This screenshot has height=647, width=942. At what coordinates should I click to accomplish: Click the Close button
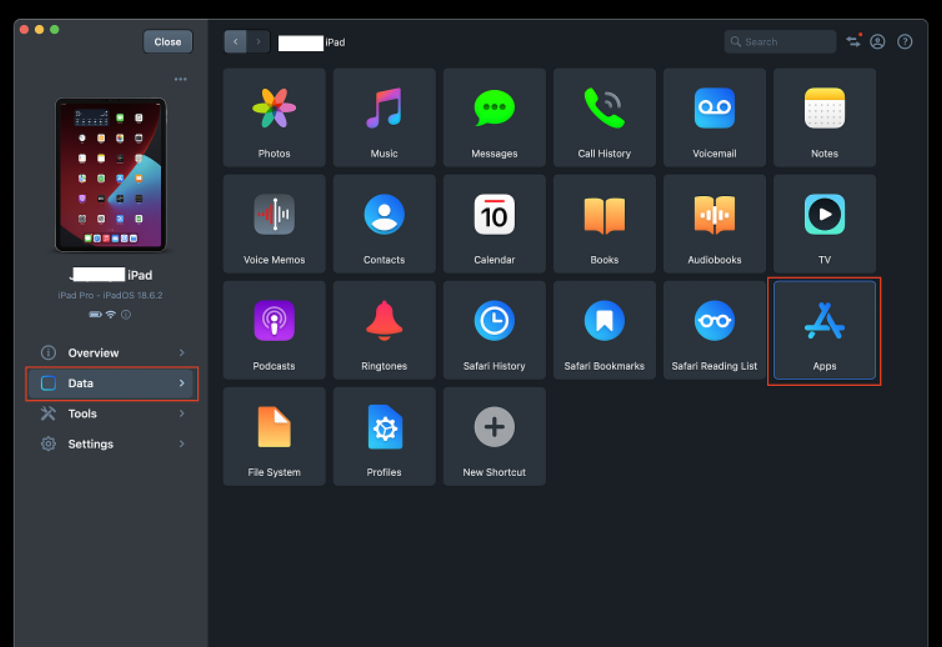click(x=168, y=41)
